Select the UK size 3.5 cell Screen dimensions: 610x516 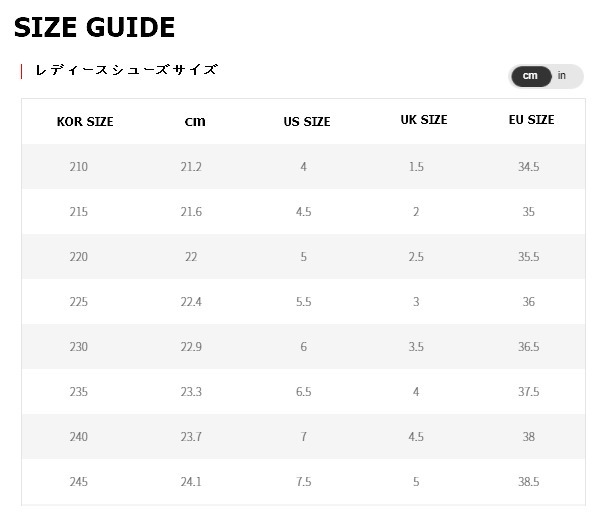click(416, 346)
